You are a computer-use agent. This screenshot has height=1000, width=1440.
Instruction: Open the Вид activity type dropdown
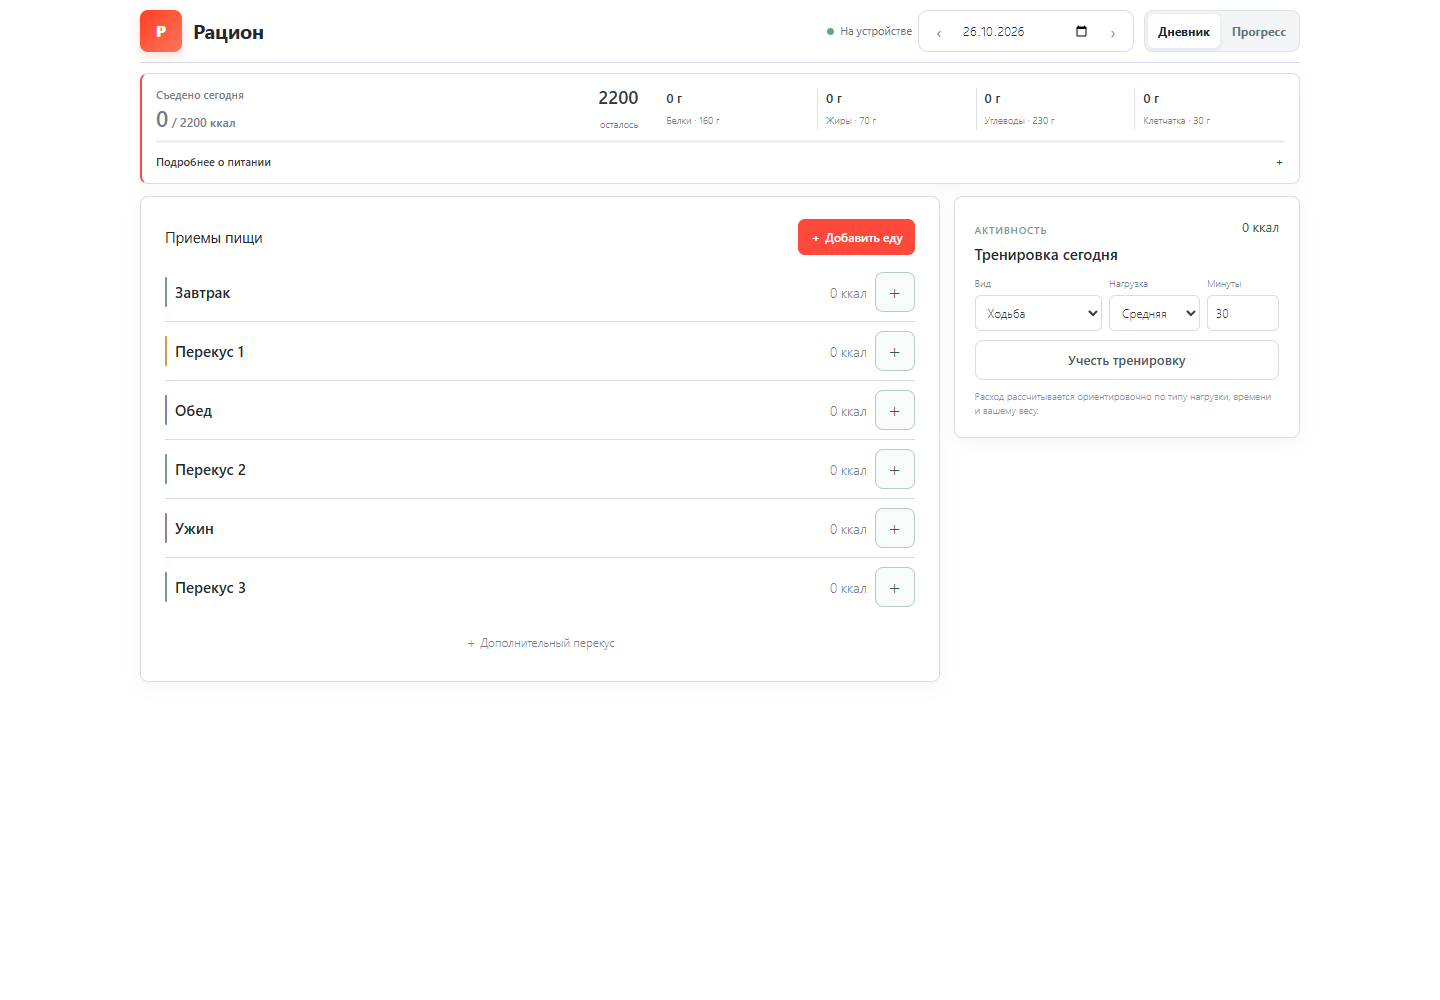pyautogui.click(x=1038, y=313)
